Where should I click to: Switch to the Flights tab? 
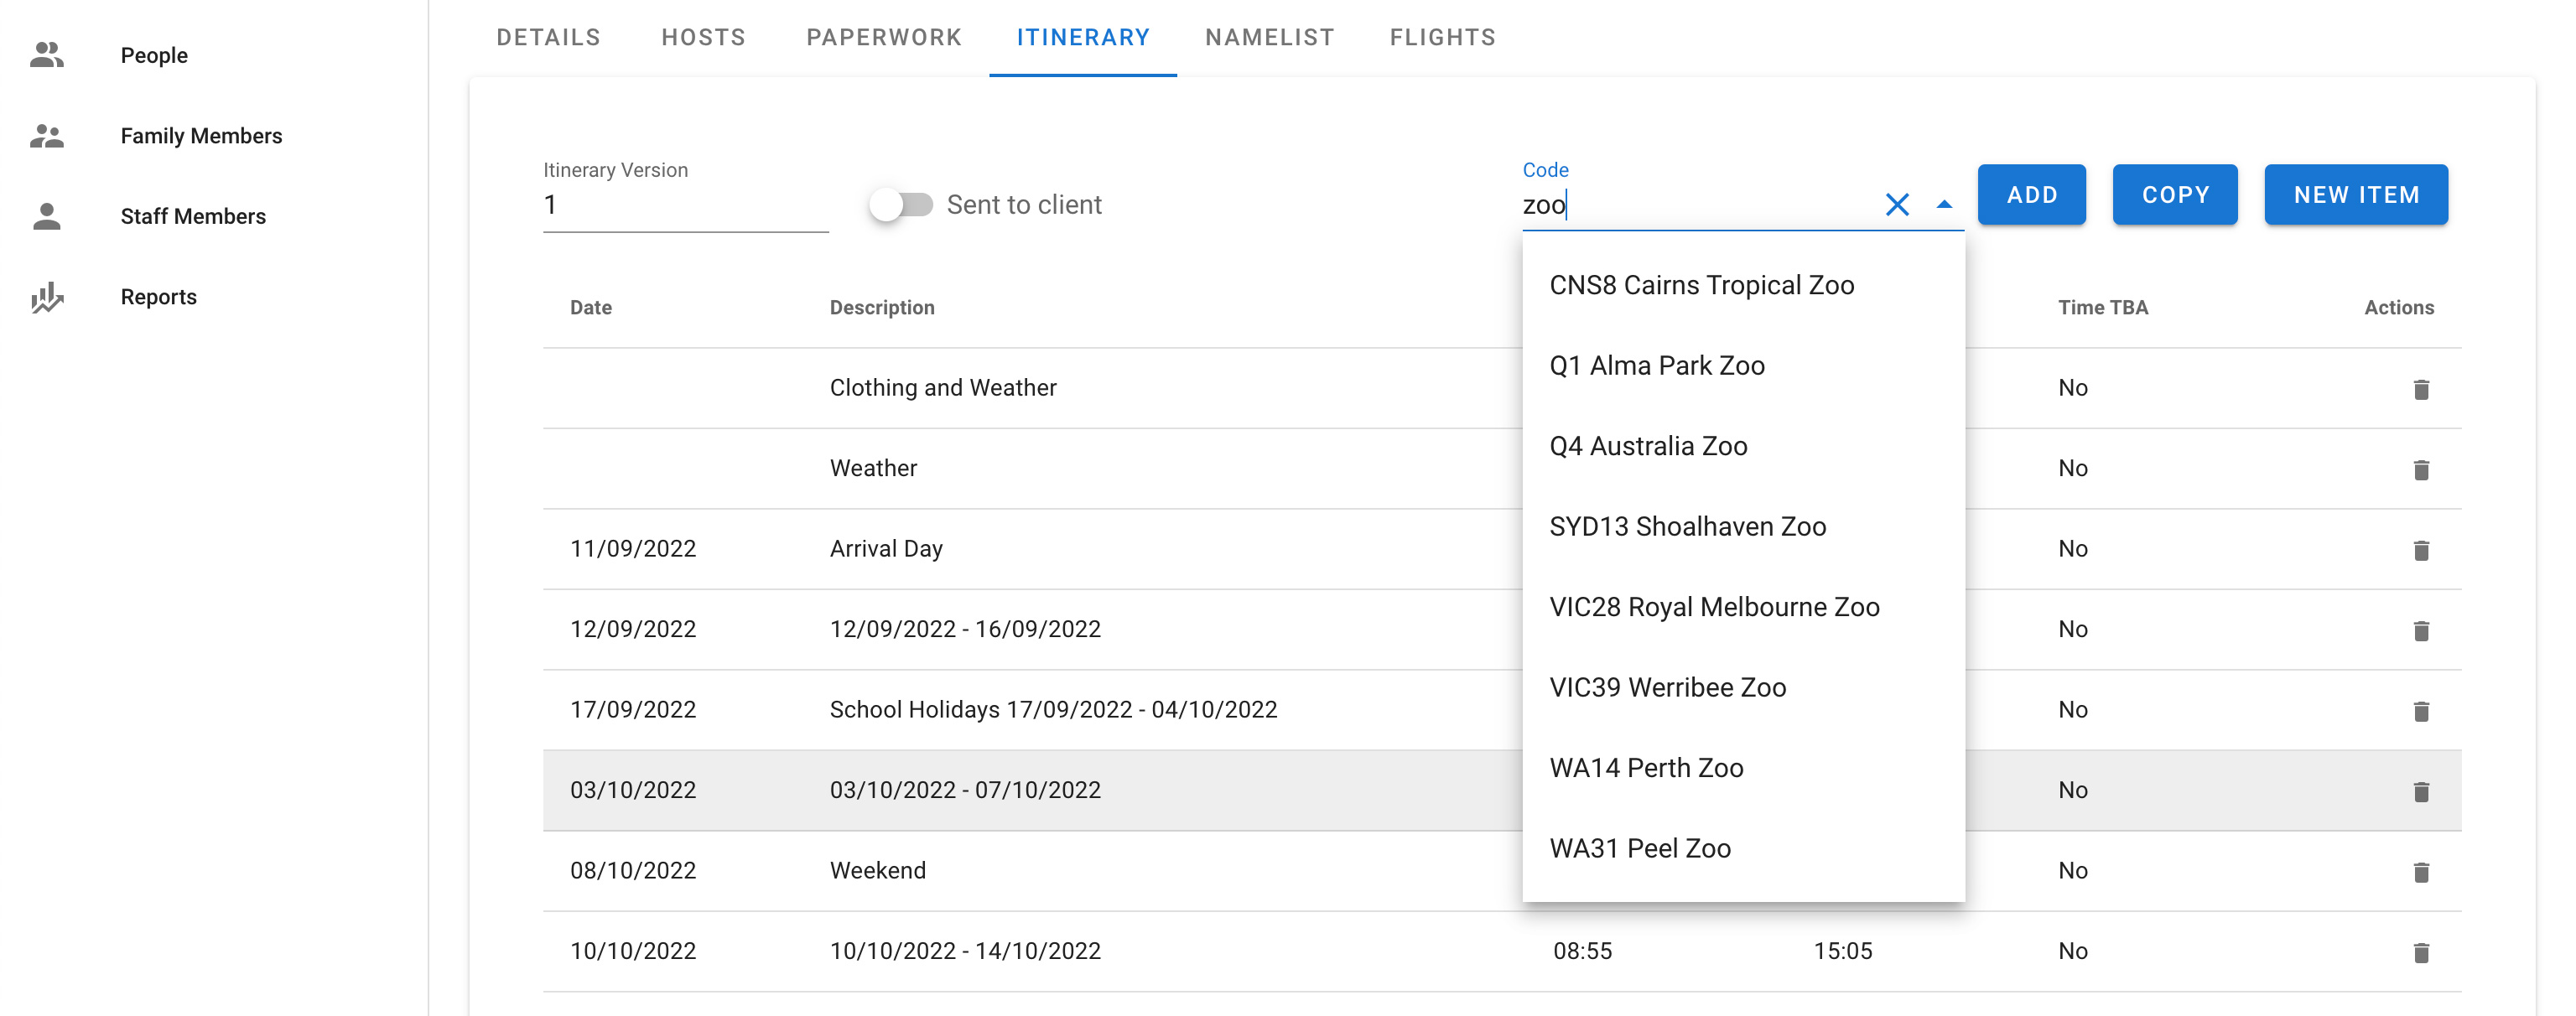pos(1442,38)
